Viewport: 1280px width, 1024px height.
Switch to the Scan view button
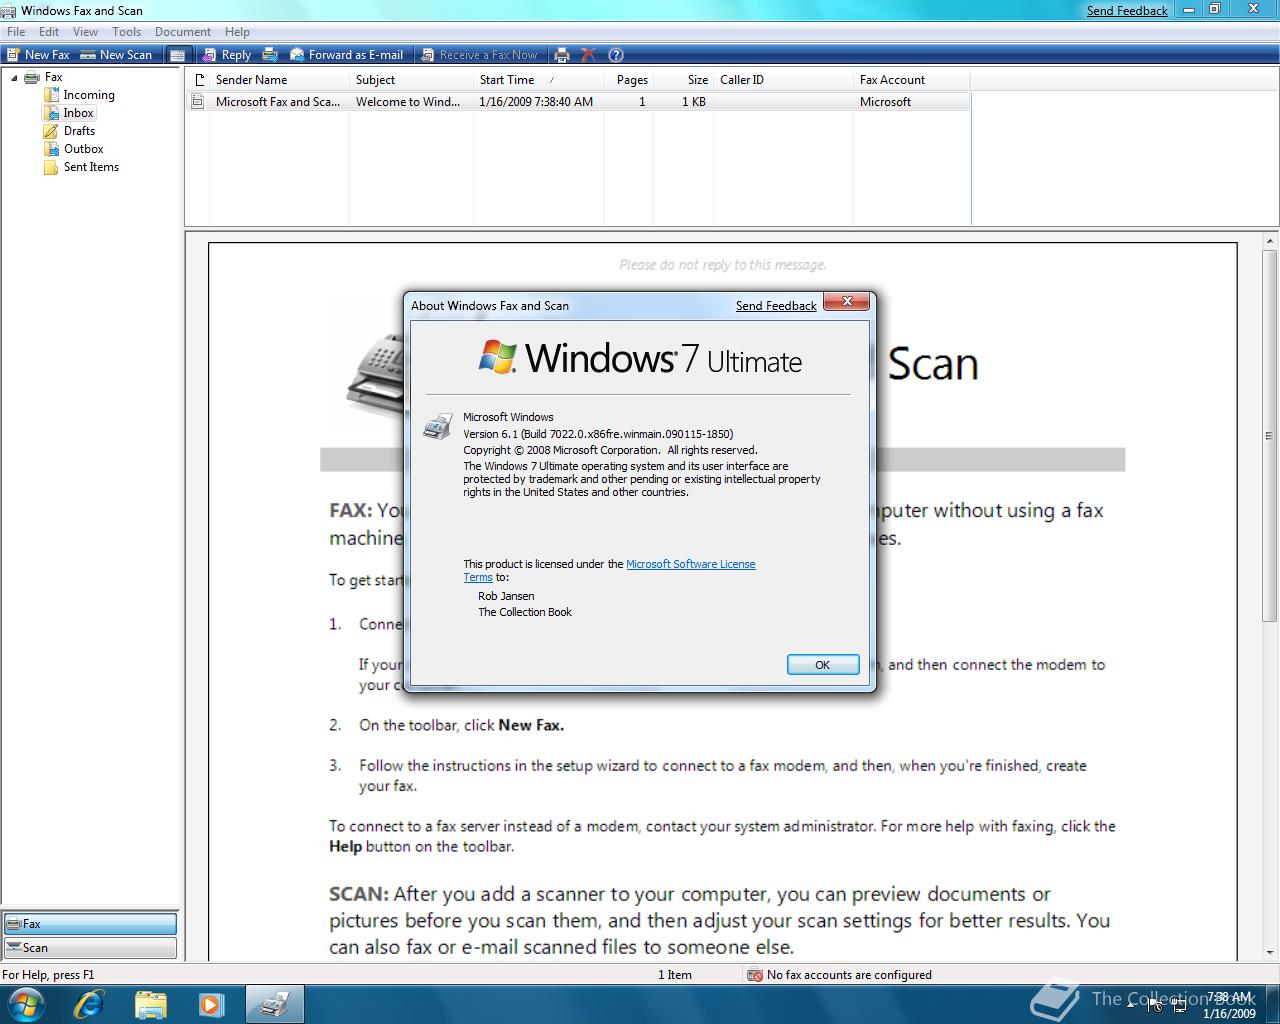[x=90, y=948]
